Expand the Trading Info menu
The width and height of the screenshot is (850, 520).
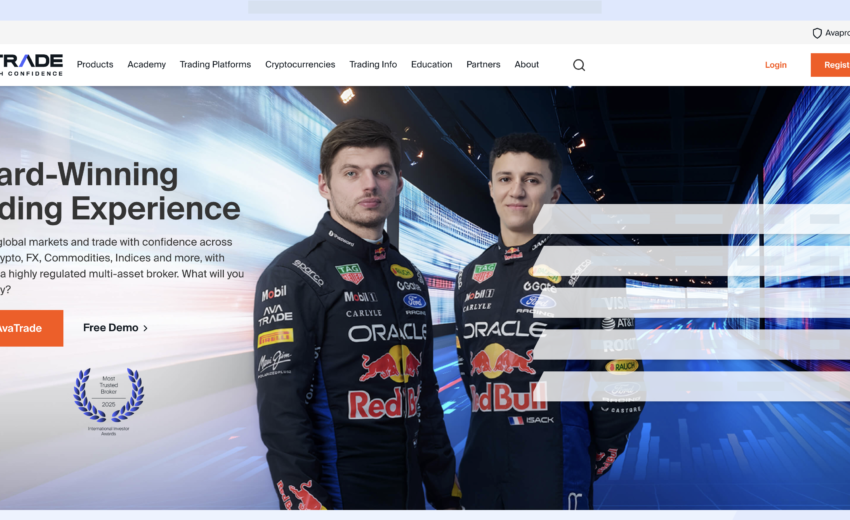373,65
